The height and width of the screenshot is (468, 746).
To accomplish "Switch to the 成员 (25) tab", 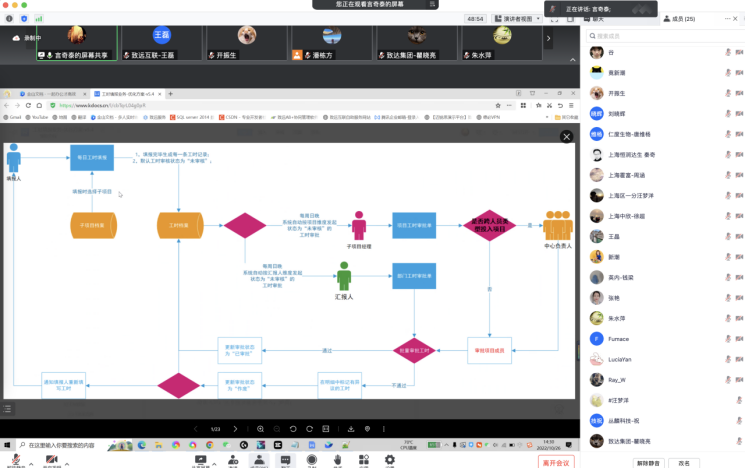I will pyautogui.click(x=679, y=19).
